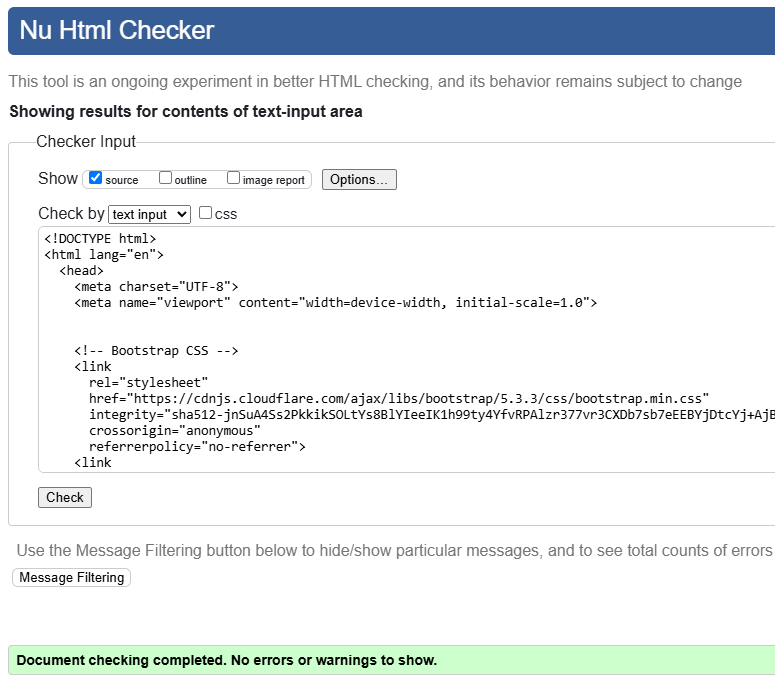Open the Check by text input dropdown
The height and width of the screenshot is (677, 775).
(149, 214)
